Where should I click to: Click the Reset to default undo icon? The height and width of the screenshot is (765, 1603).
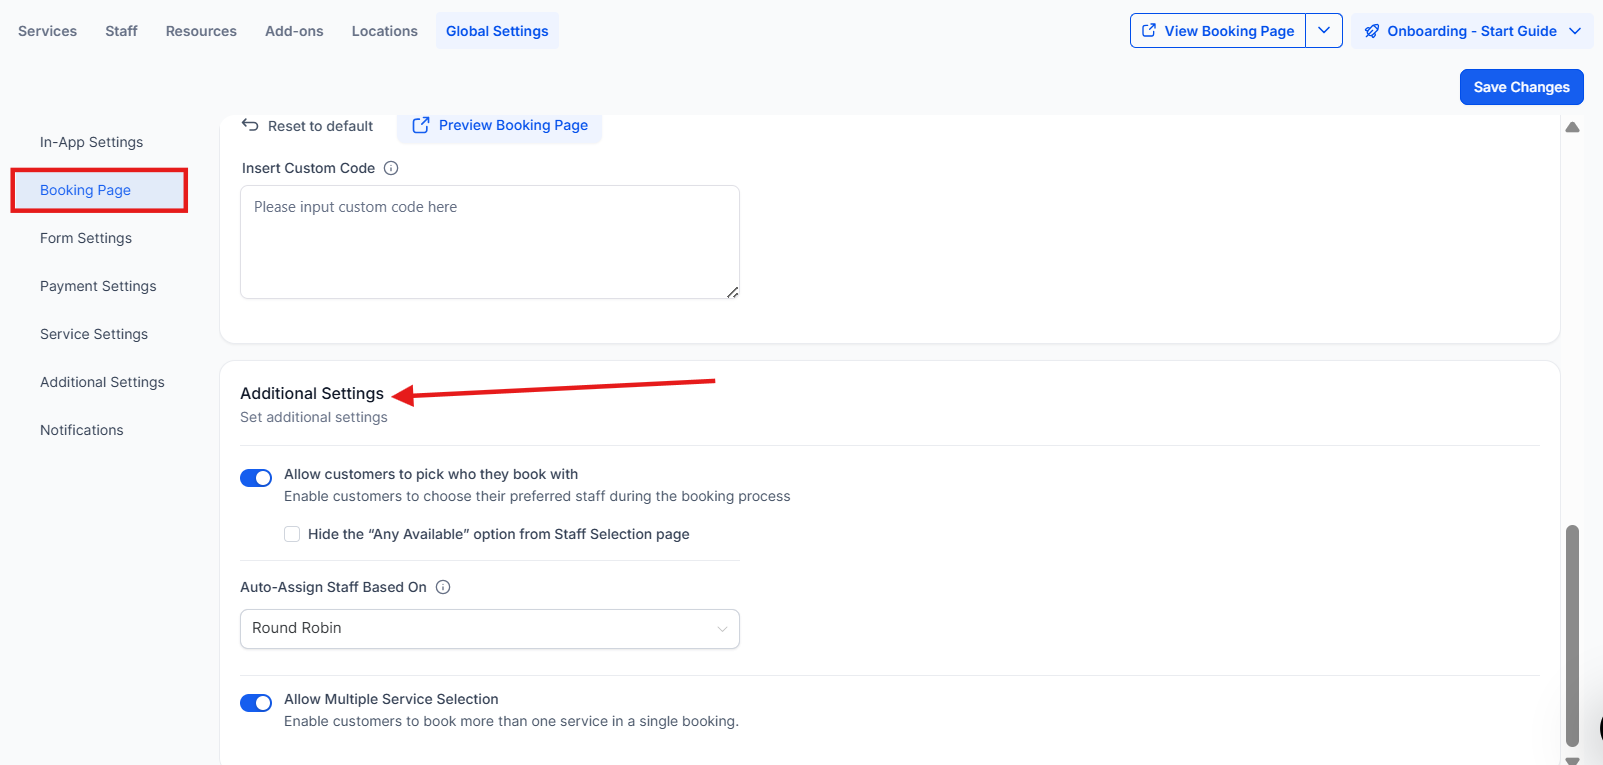(250, 125)
